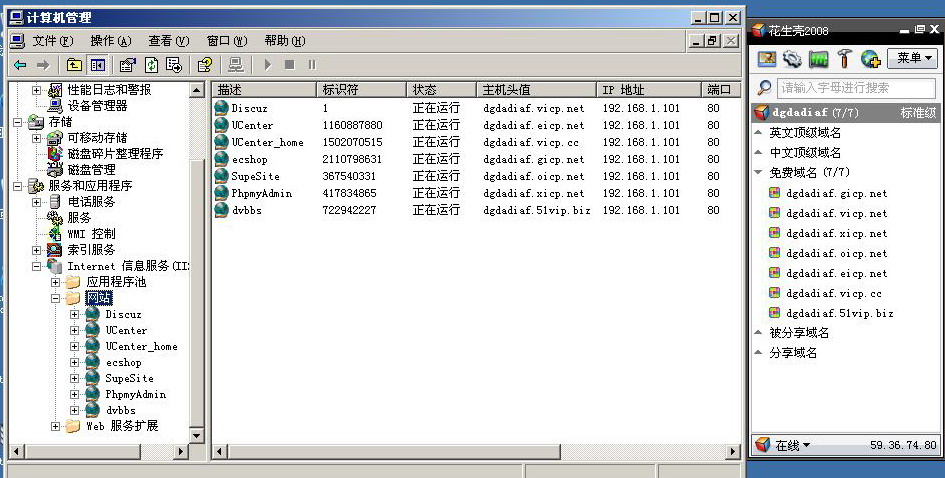Viewport: 945px width, 478px height.
Task: Sort by the 主机头值 column header
Action: (x=536, y=90)
